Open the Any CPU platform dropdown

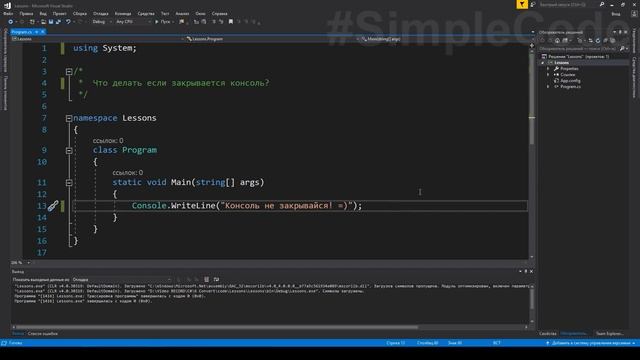click(x=133, y=22)
